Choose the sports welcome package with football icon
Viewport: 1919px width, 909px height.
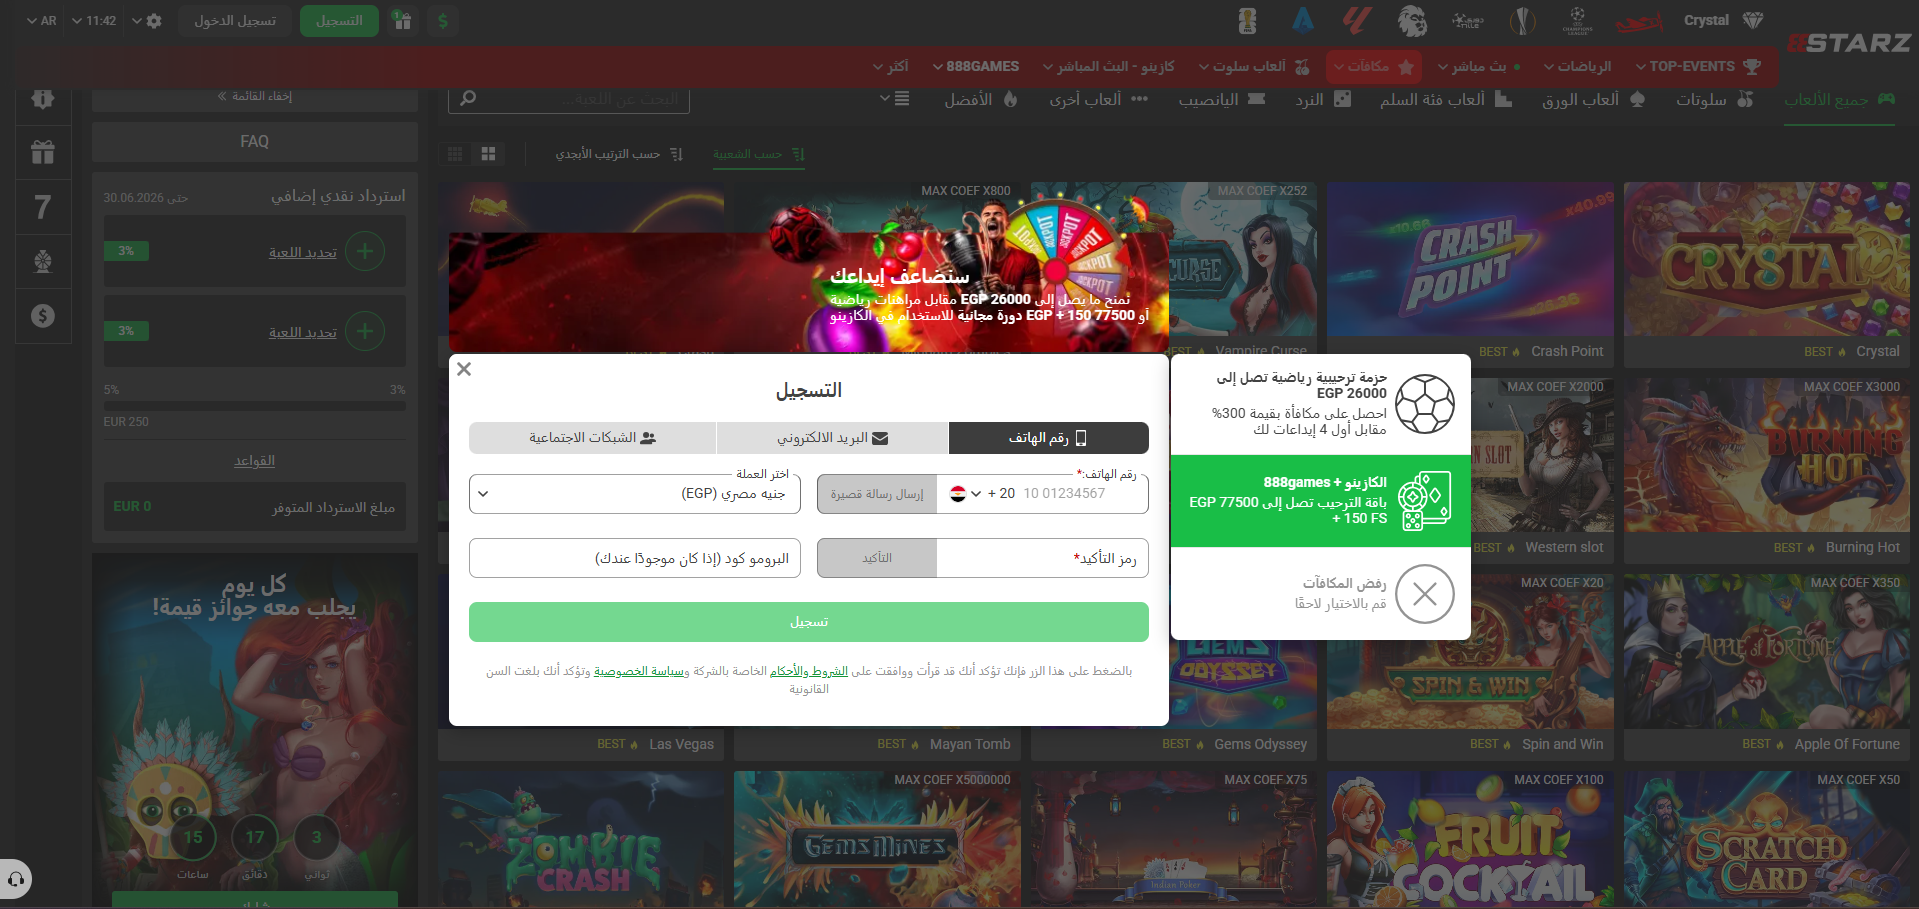pos(1321,404)
